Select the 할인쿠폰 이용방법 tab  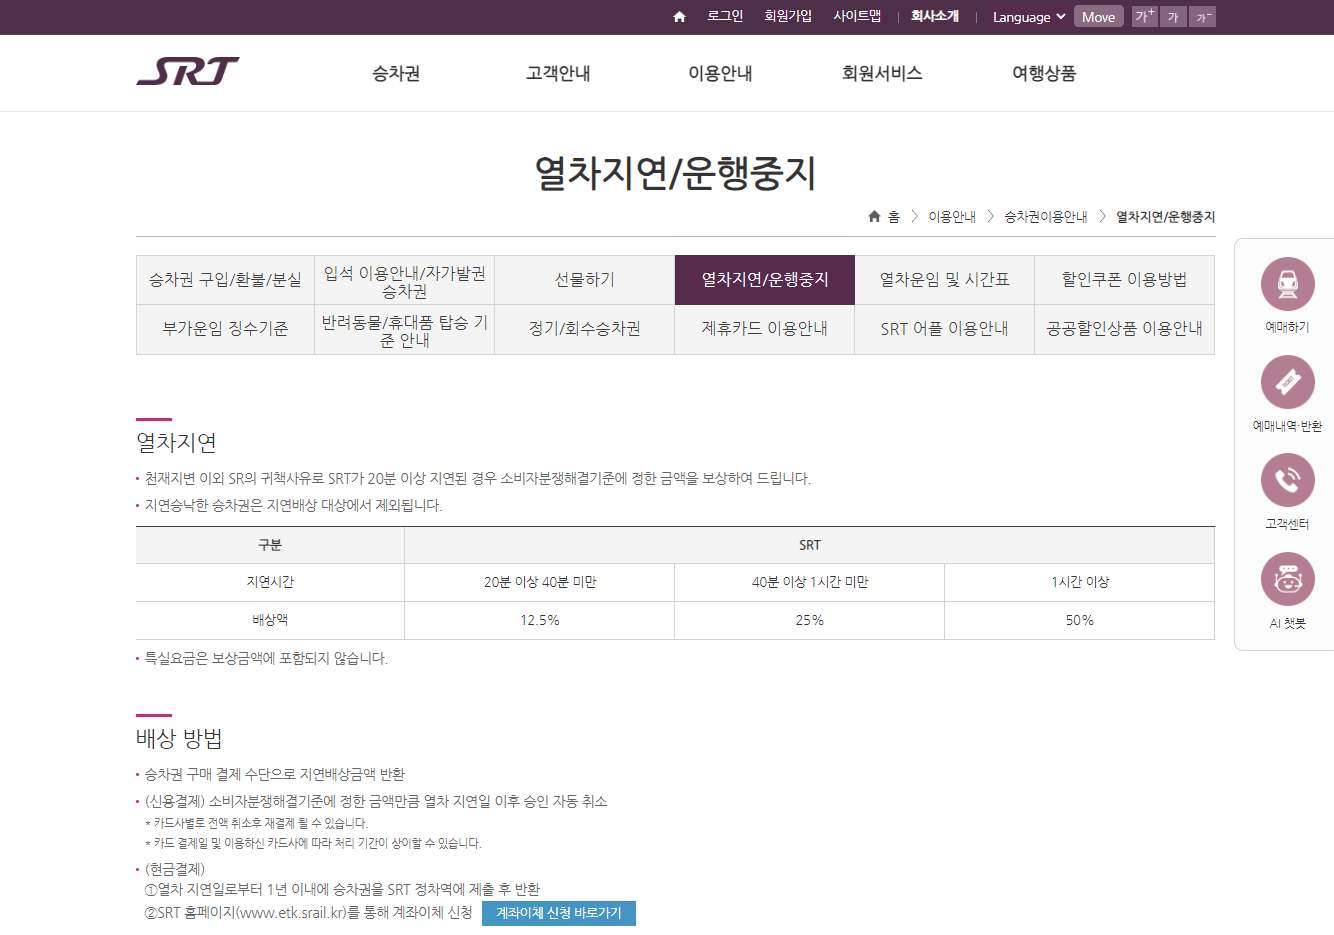pos(1125,280)
